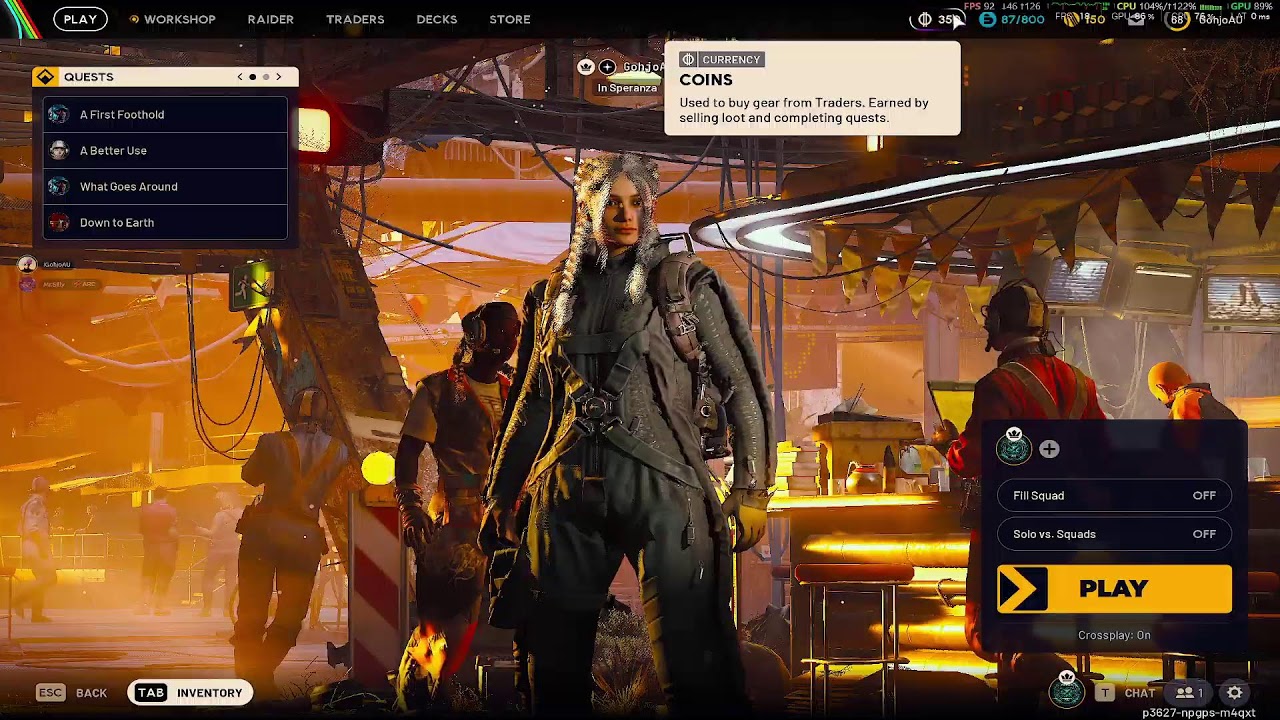Image resolution: width=1280 pixels, height=720 pixels.
Task: Open the chat with the T CHAT button
Action: pyautogui.click(x=1126, y=692)
